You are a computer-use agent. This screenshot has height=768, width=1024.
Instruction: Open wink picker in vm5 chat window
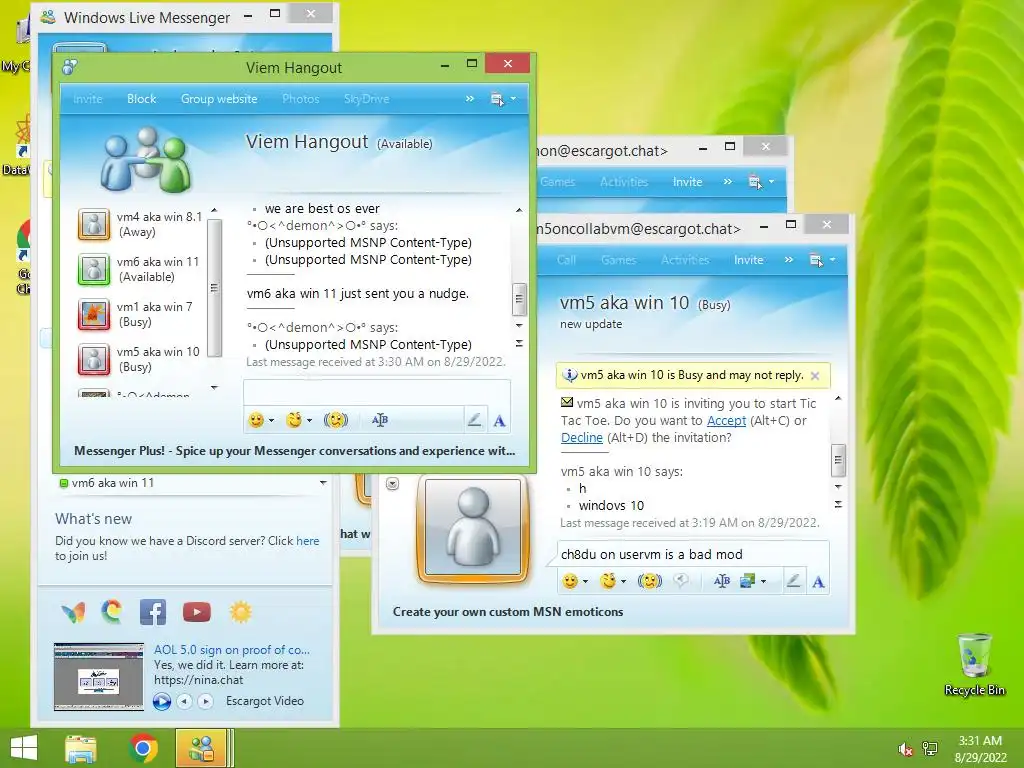coord(608,581)
